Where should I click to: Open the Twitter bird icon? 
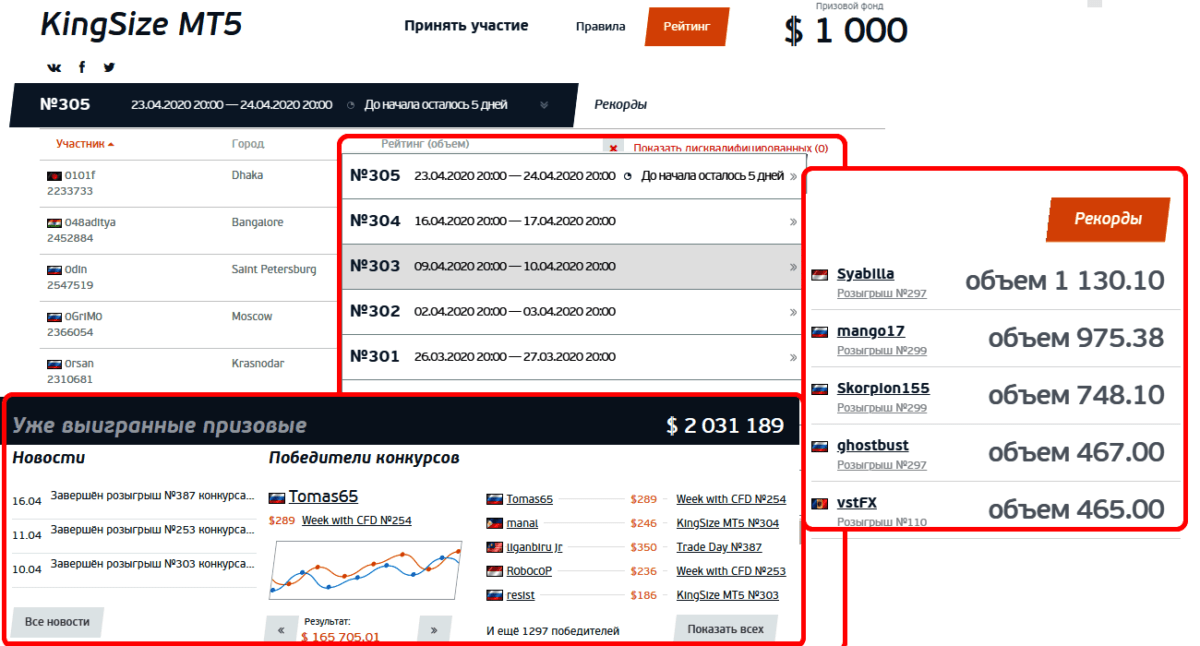(109, 67)
